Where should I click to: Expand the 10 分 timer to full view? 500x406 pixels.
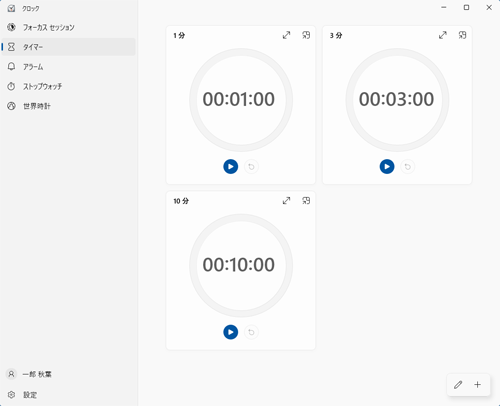(286, 201)
